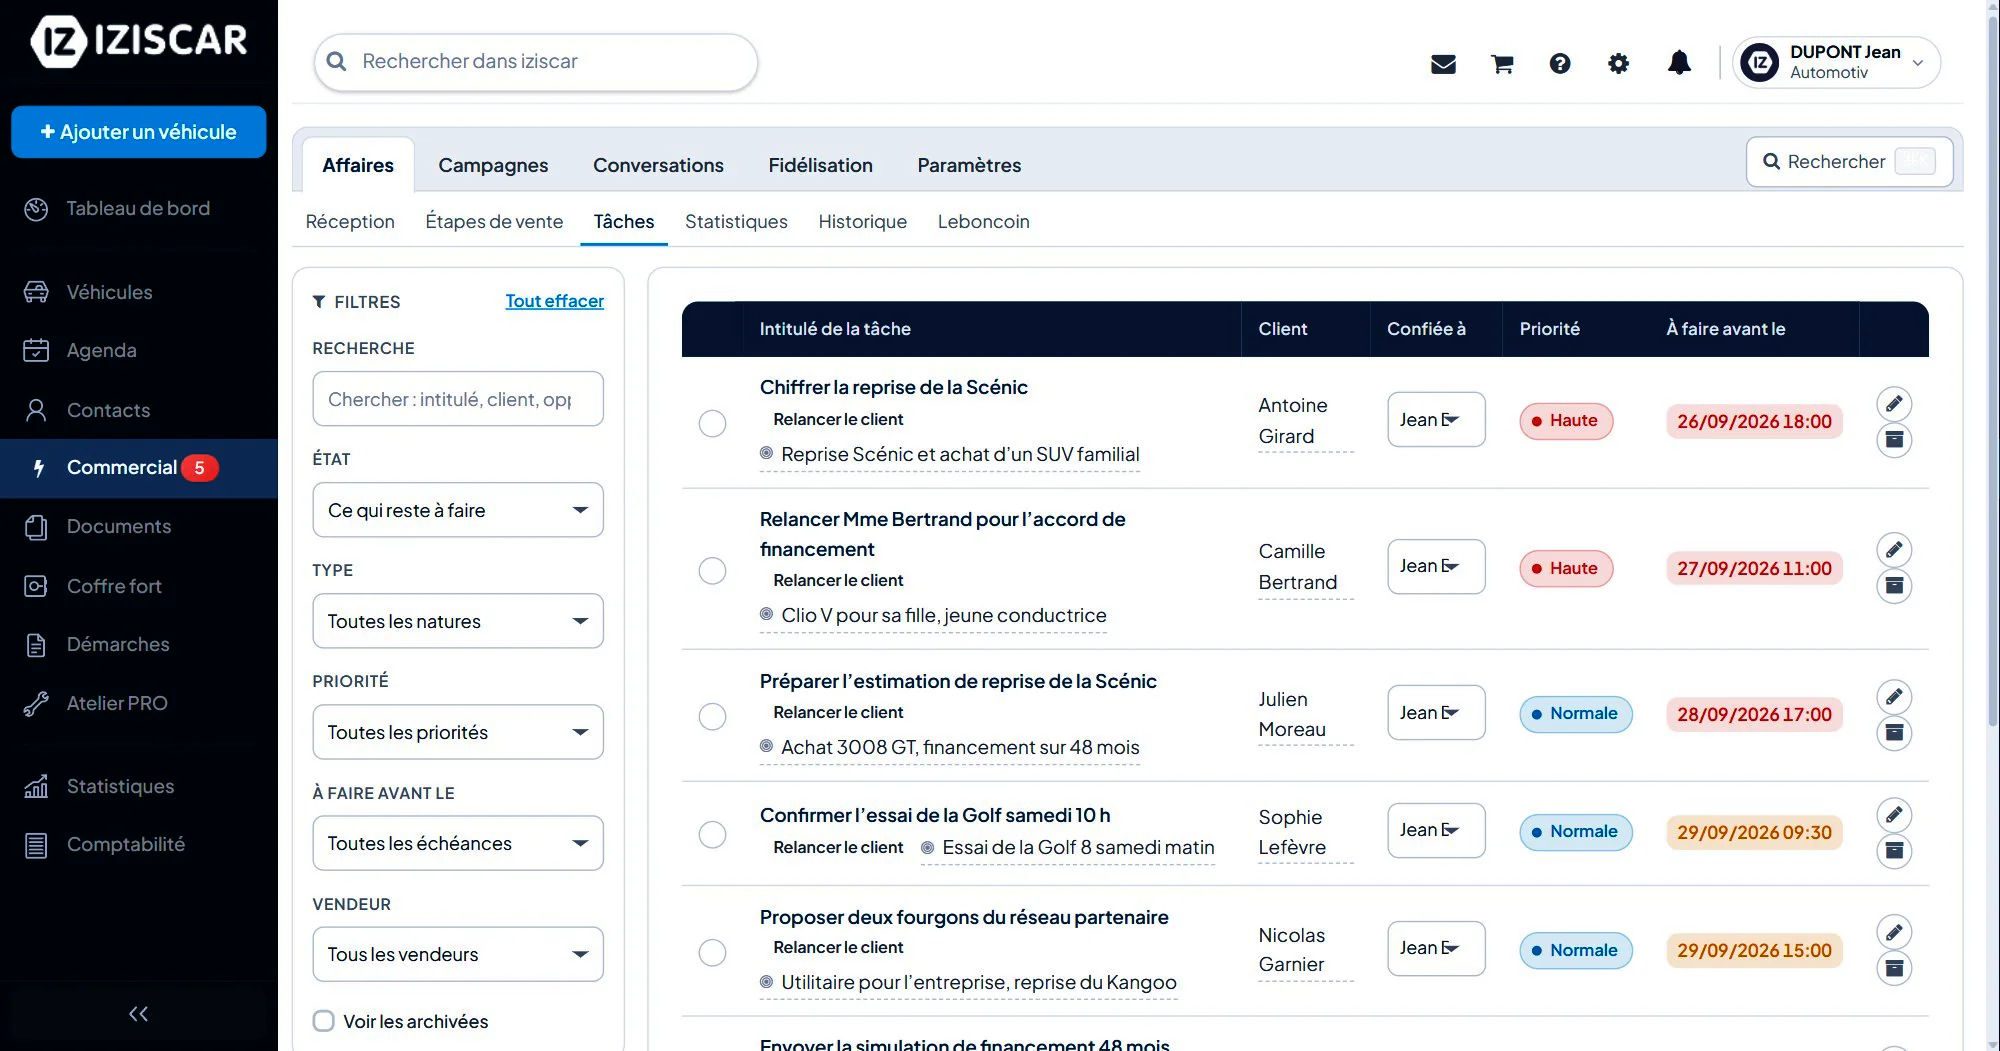The image size is (2000, 1051).
Task: Mark the 'Proposer deux fourgons' task complete
Action: (712, 952)
